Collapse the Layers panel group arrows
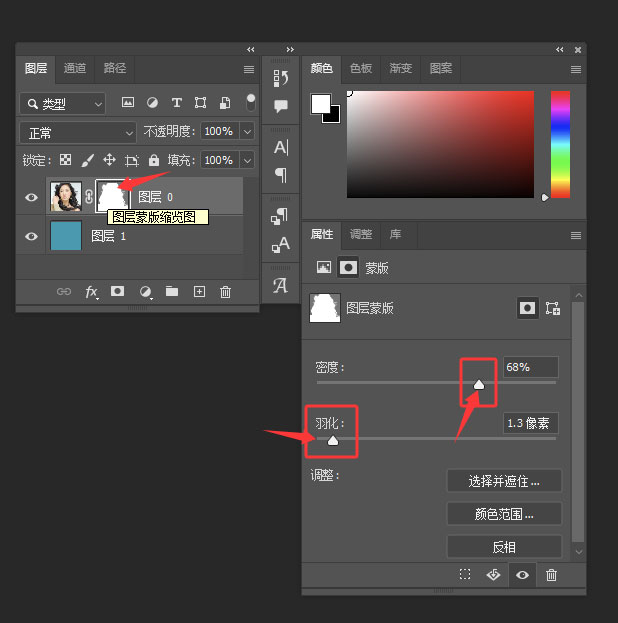The width and height of the screenshot is (618, 623). [x=250, y=49]
